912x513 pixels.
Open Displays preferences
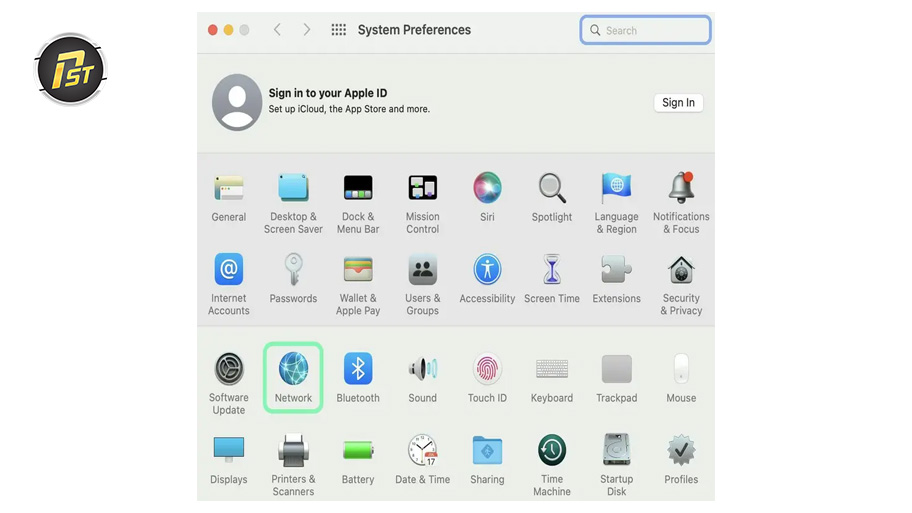point(229,459)
